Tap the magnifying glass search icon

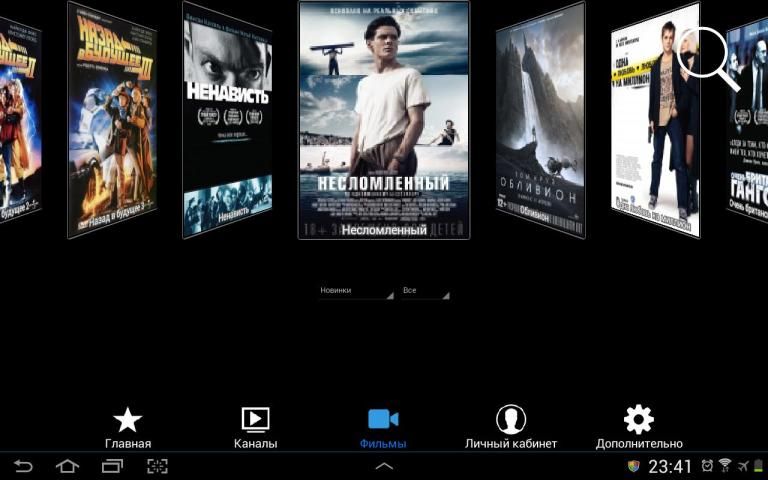[707, 56]
